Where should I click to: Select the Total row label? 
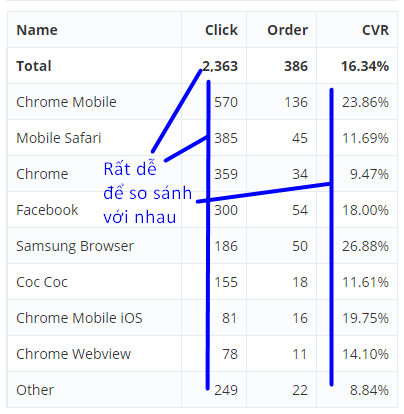pyautogui.click(x=34, y=66)
